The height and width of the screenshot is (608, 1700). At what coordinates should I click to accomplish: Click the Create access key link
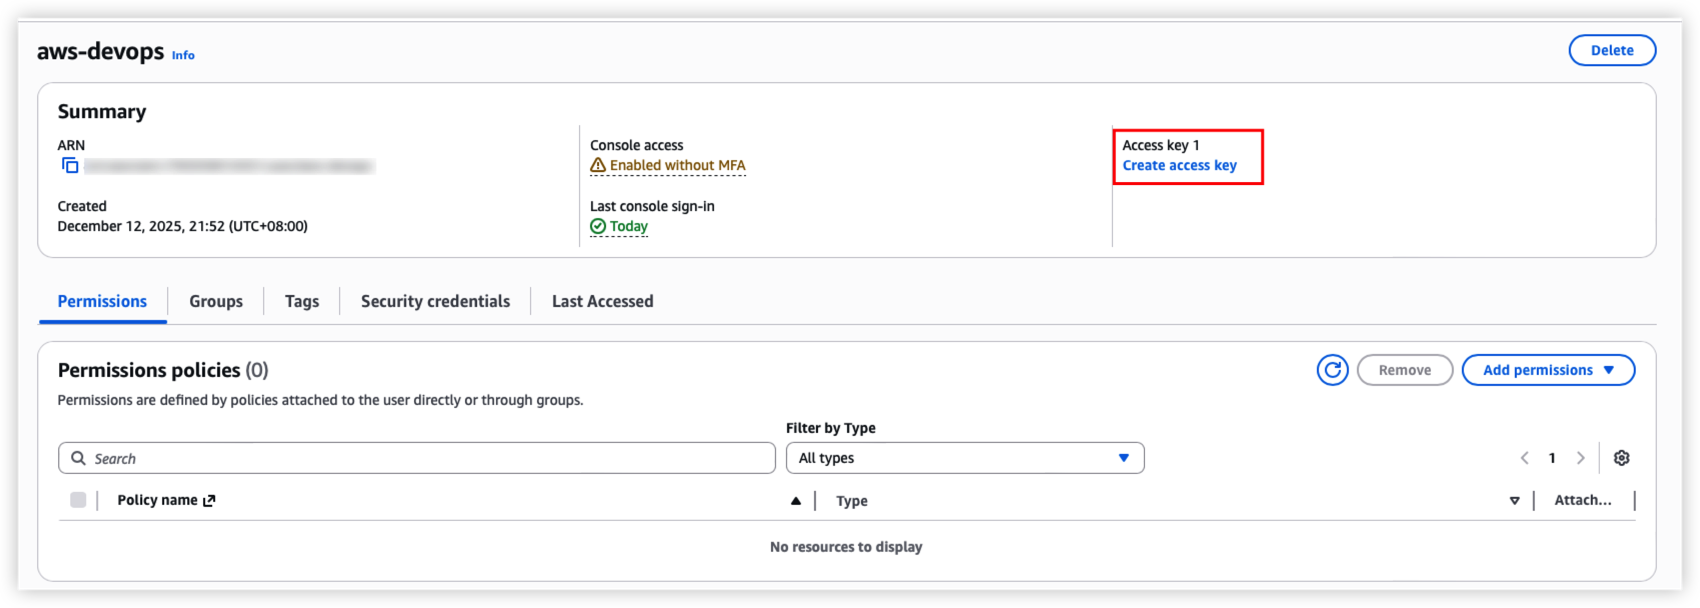(x=1179, y=166)
